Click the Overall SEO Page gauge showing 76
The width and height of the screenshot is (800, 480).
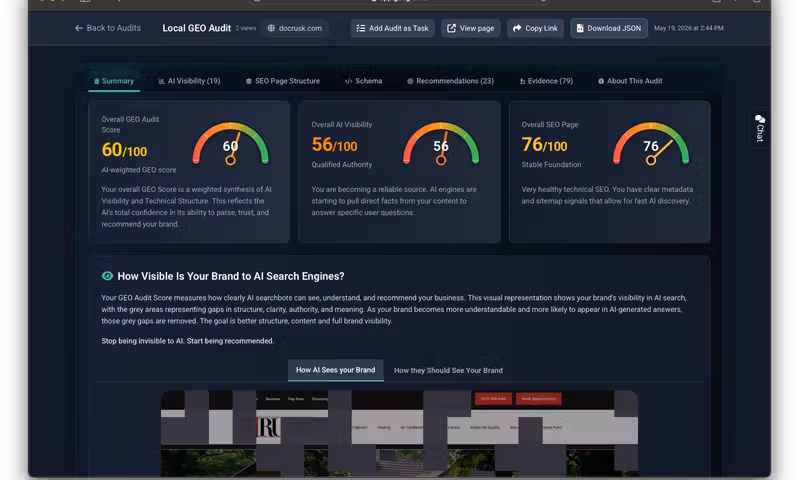tap(651, 143)
